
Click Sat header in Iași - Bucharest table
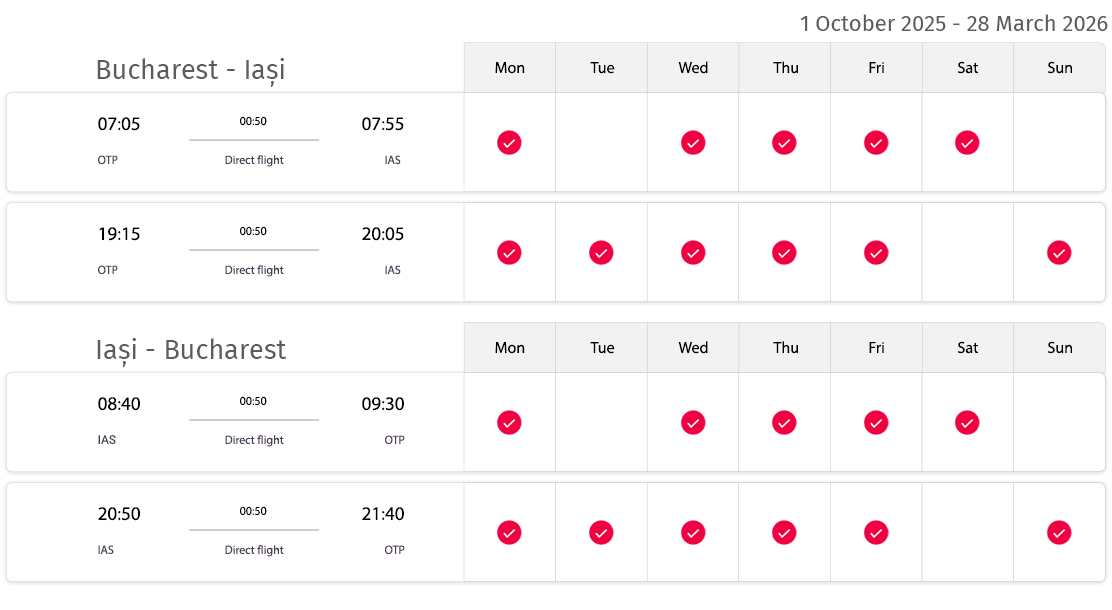(968, 348)
